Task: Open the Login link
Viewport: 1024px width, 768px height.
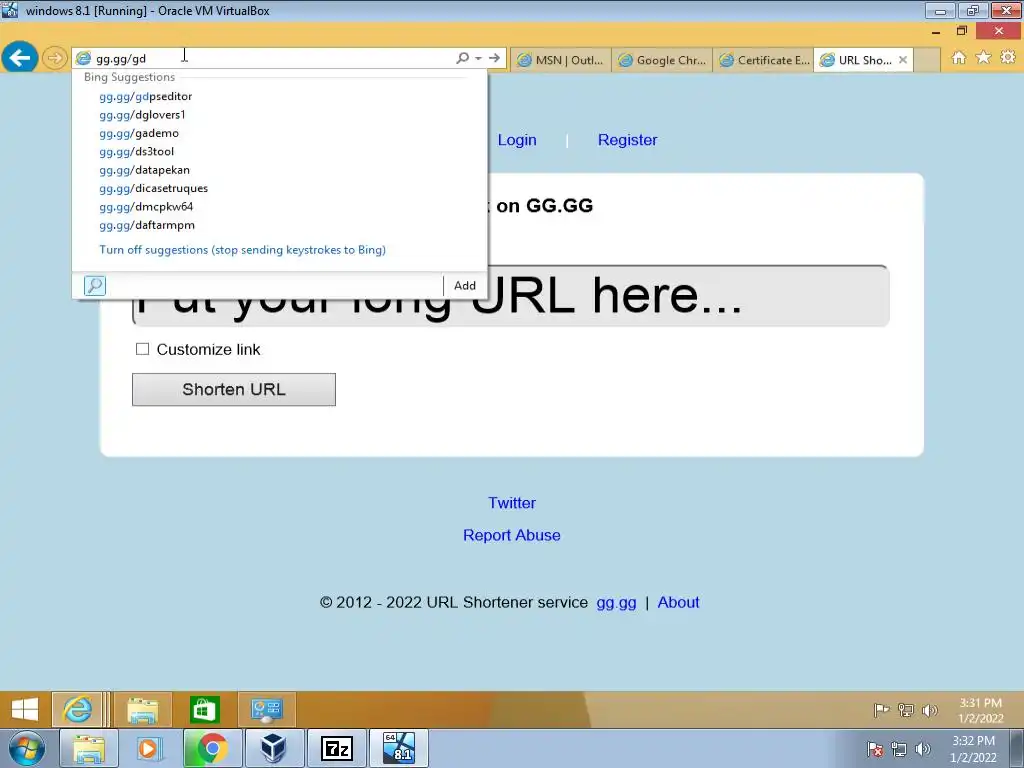Action: click(x=517, y=140)
